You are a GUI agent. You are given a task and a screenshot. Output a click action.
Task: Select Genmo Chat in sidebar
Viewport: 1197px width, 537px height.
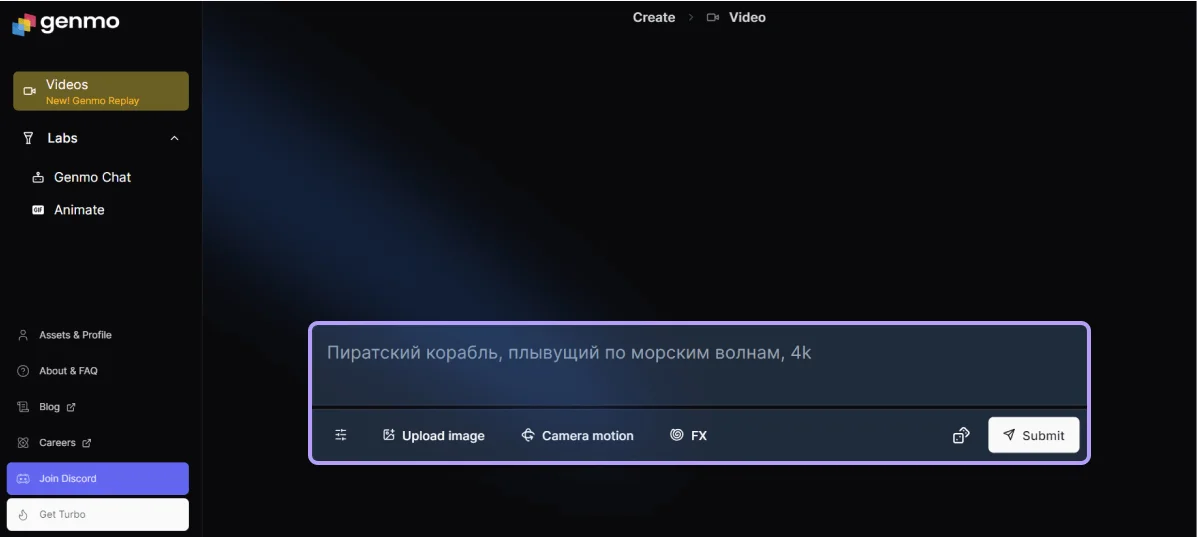click(92, 177)
